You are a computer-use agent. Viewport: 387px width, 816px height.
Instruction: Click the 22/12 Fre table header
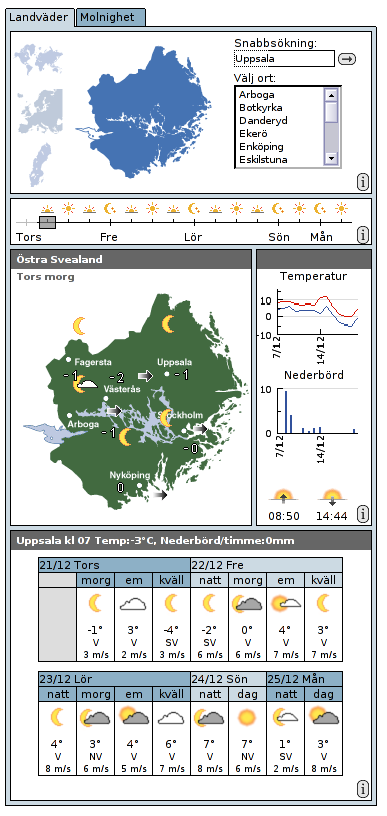pyautogui.click(x=267, y=565)
